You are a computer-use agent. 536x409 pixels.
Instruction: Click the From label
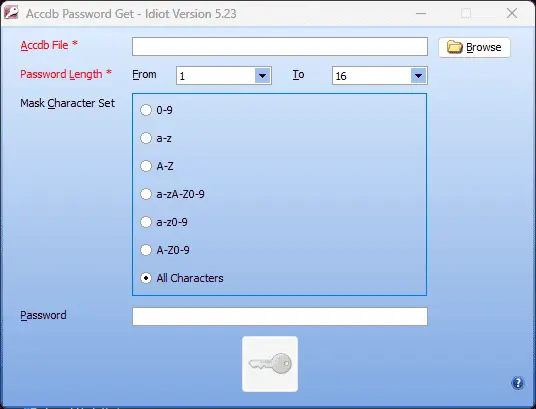pyautogui.click(x=144, y=75)
